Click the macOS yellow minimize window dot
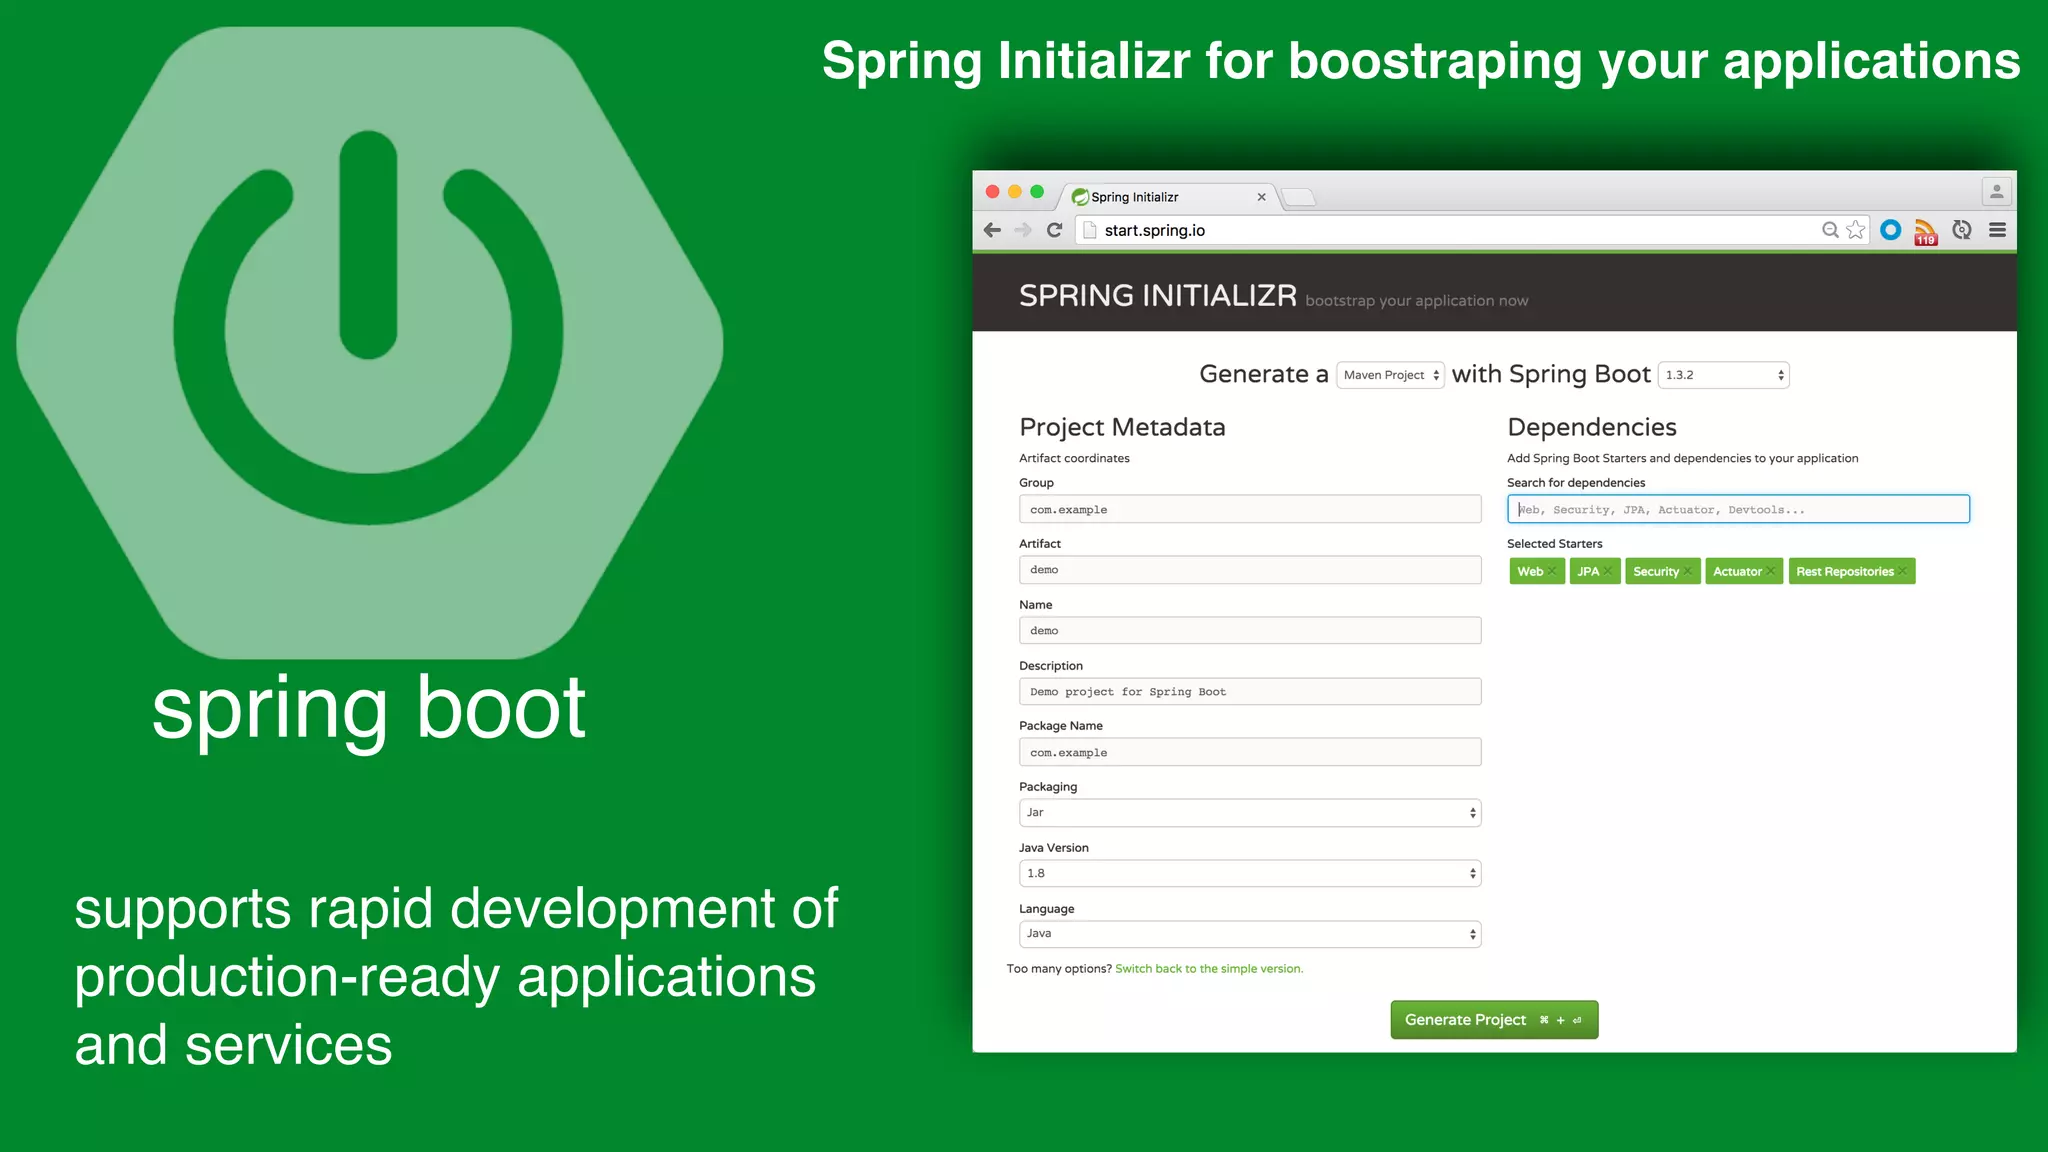Viewport: 2048px width, 1152px height. coord(1015,192)
